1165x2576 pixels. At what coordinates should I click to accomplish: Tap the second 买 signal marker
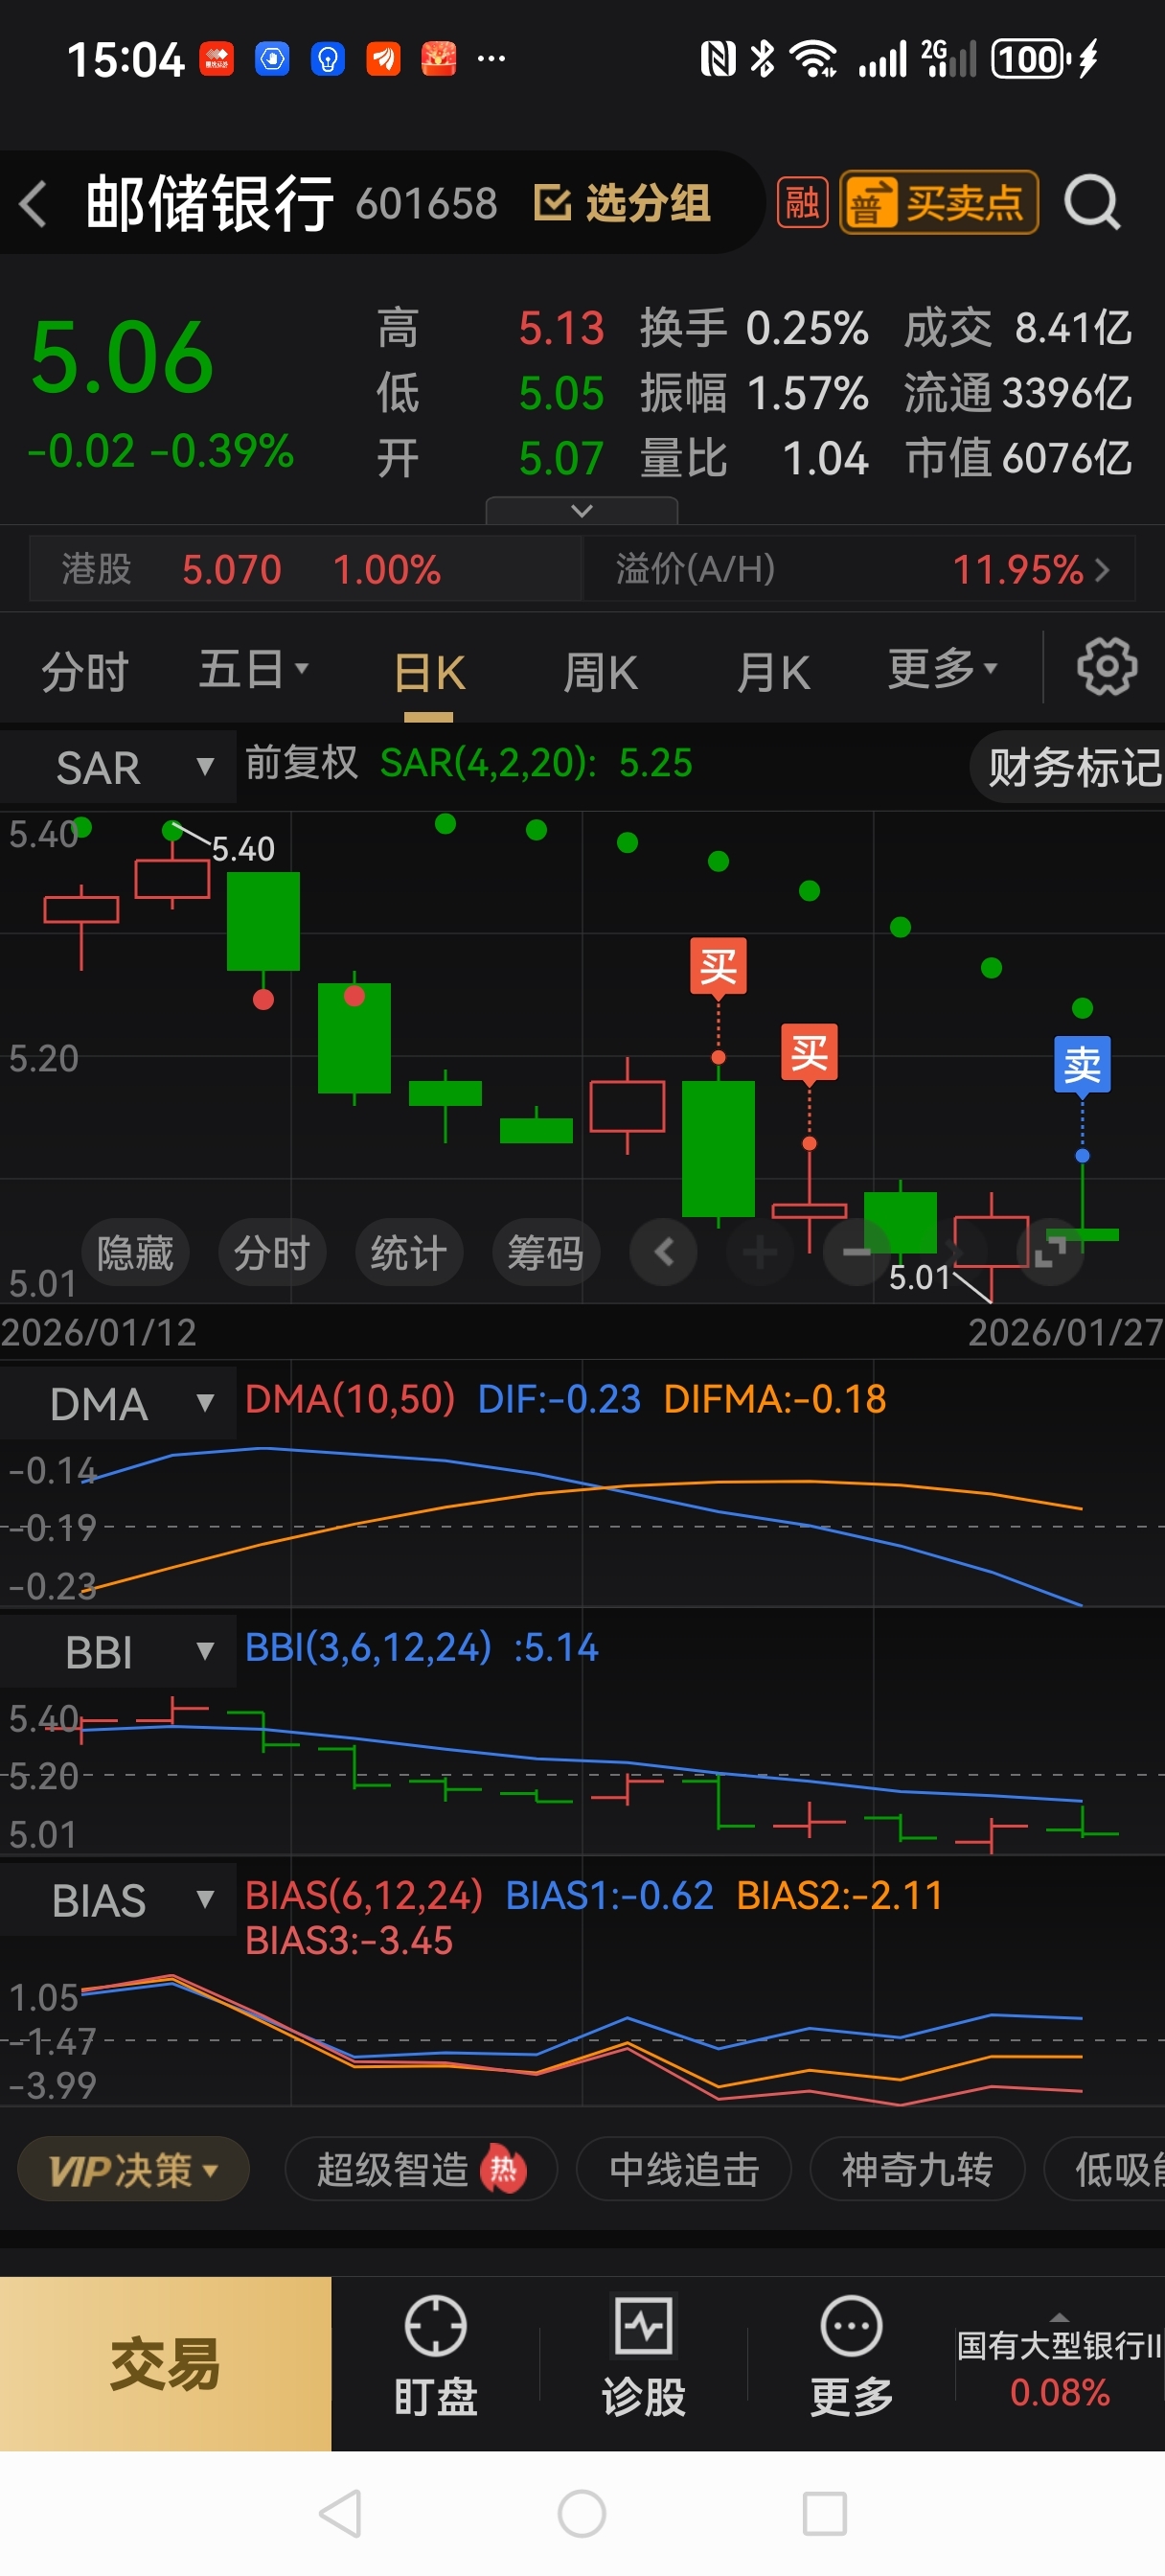(809, 1052)
